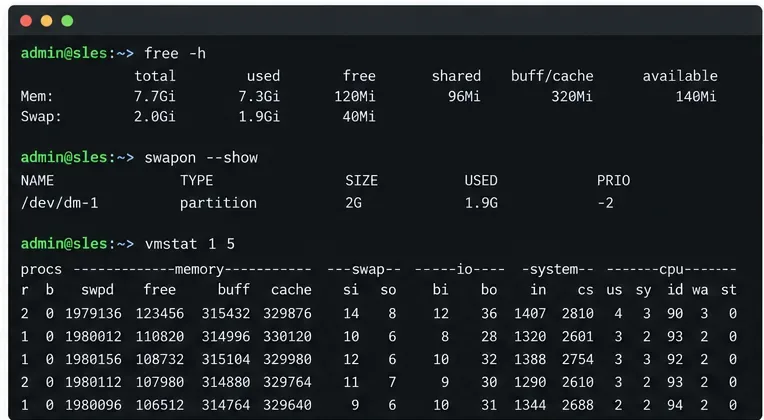Image resolution: width=764 pixels, height=420 pixels.
Task: Select the swap size value 2G
Action: (x=354, y=203)
